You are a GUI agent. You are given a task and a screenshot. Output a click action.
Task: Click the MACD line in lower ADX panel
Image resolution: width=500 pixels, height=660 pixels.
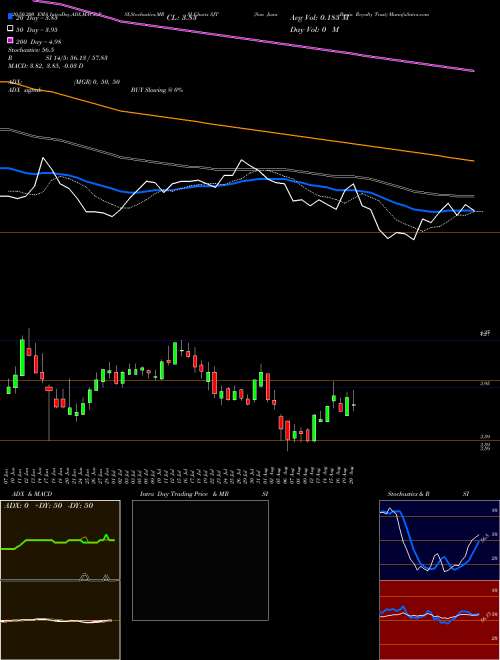[56, 620]
